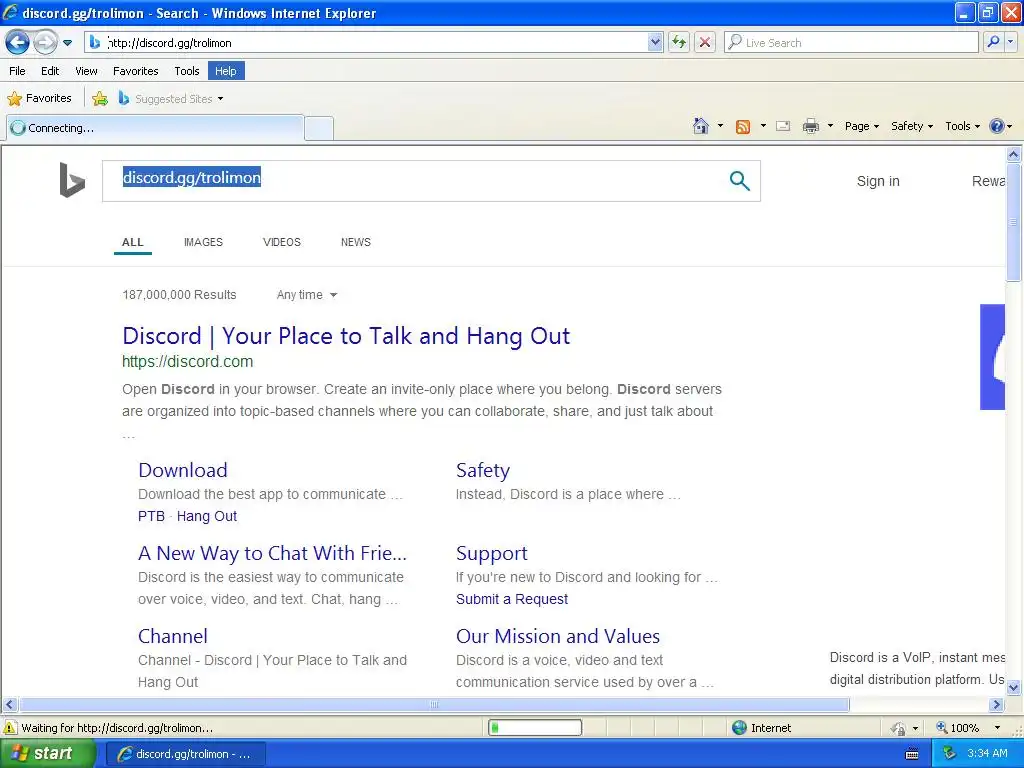This screenshot has height=768, width=1024.
Task: Open the PTB sublink
Action: pos(152,516)
